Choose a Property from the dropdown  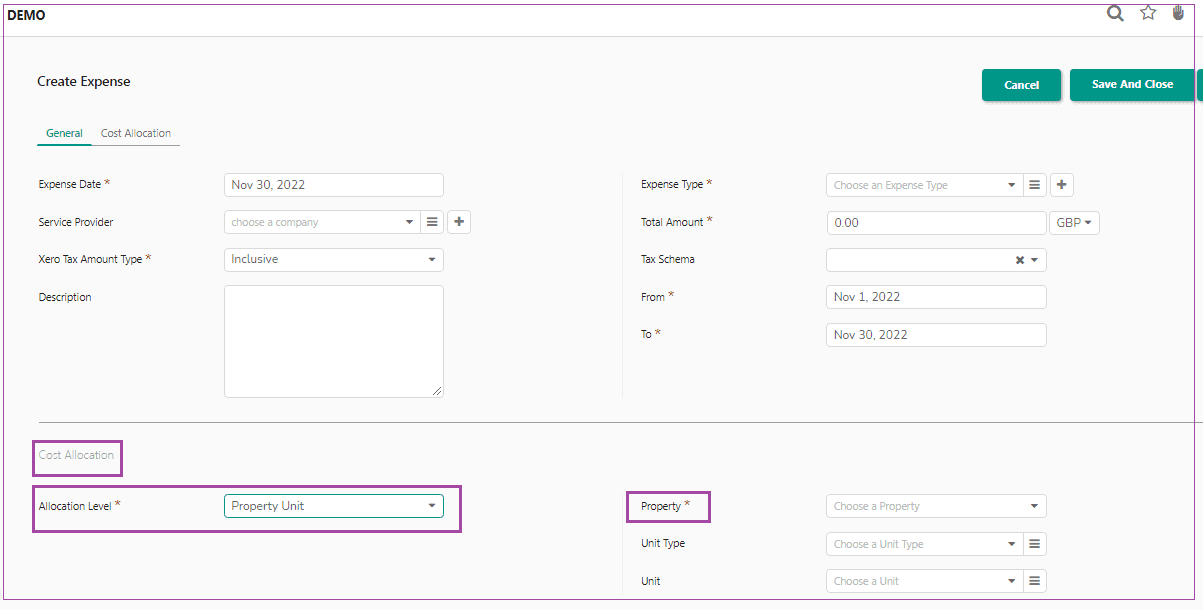pos(936,506)
